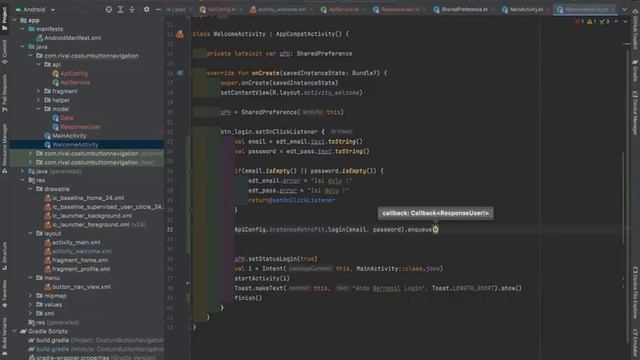Open the Device Manager tool window
Screen dimensions: 640x360
pos(635,112)
